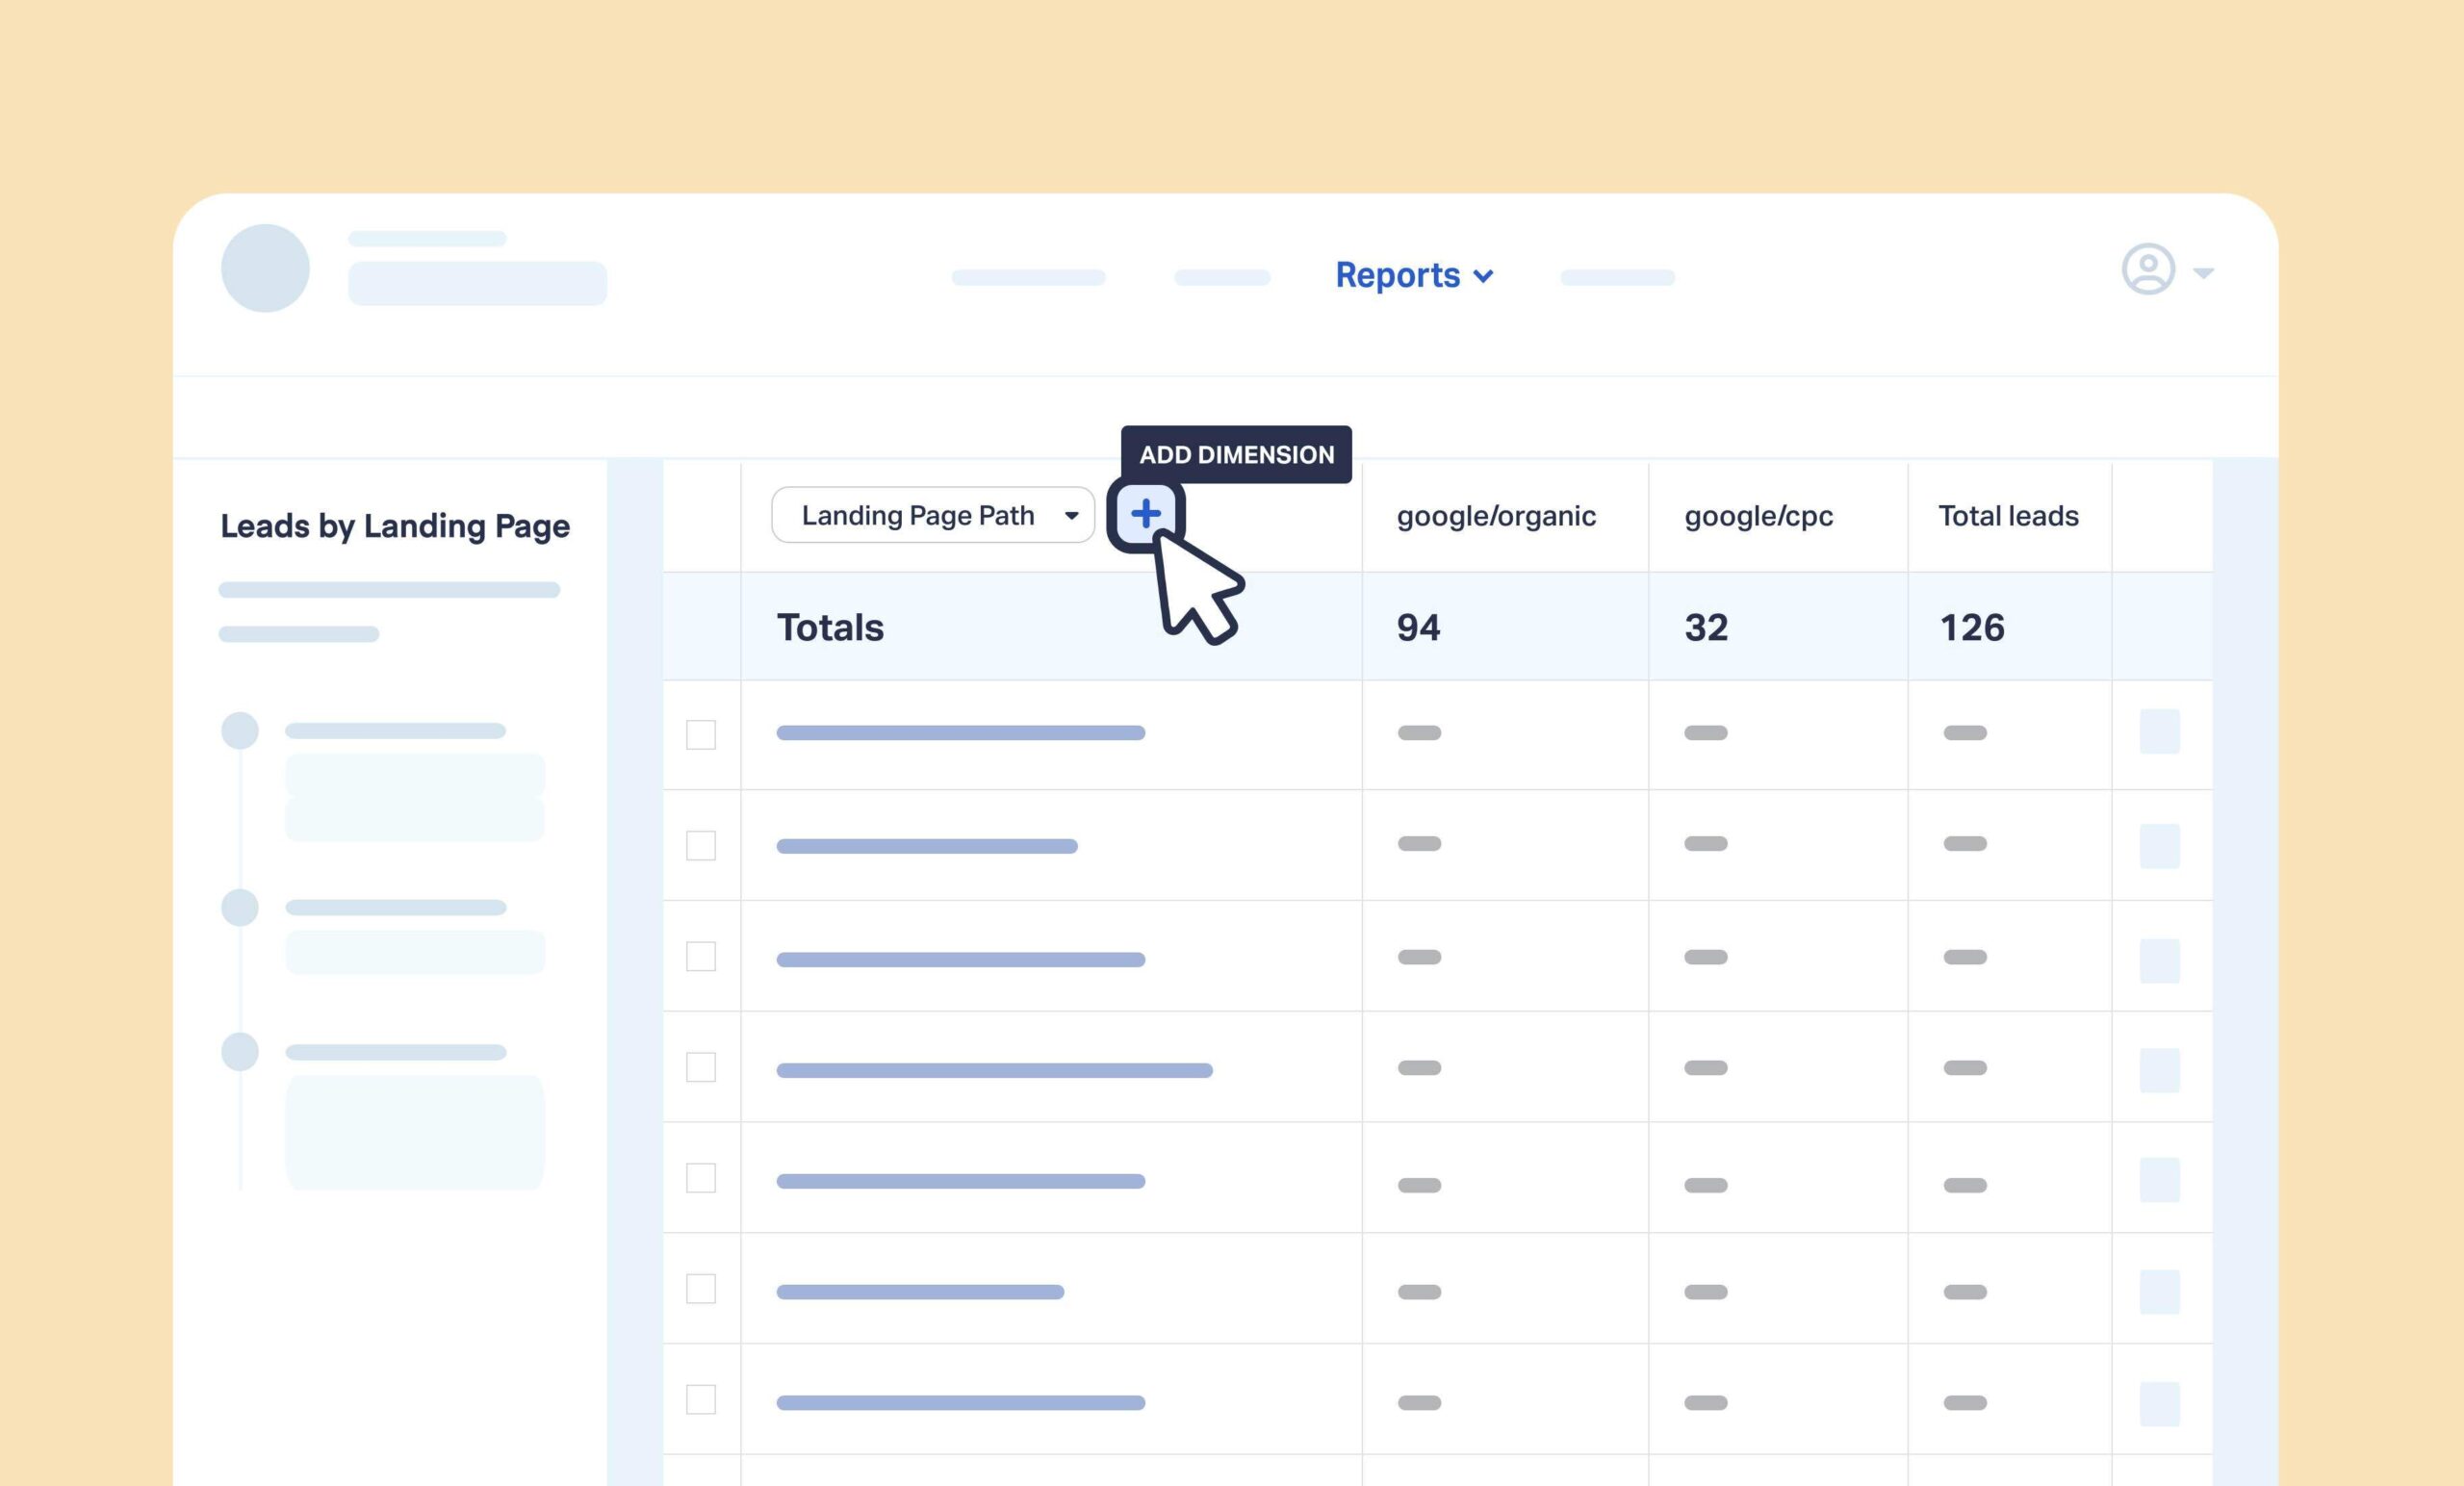Viewport: 2464px width, 1486px height.
Task: Tick the seventh row checkbox below Totals
Action: pyautogui.click(x=701, y=1400)
